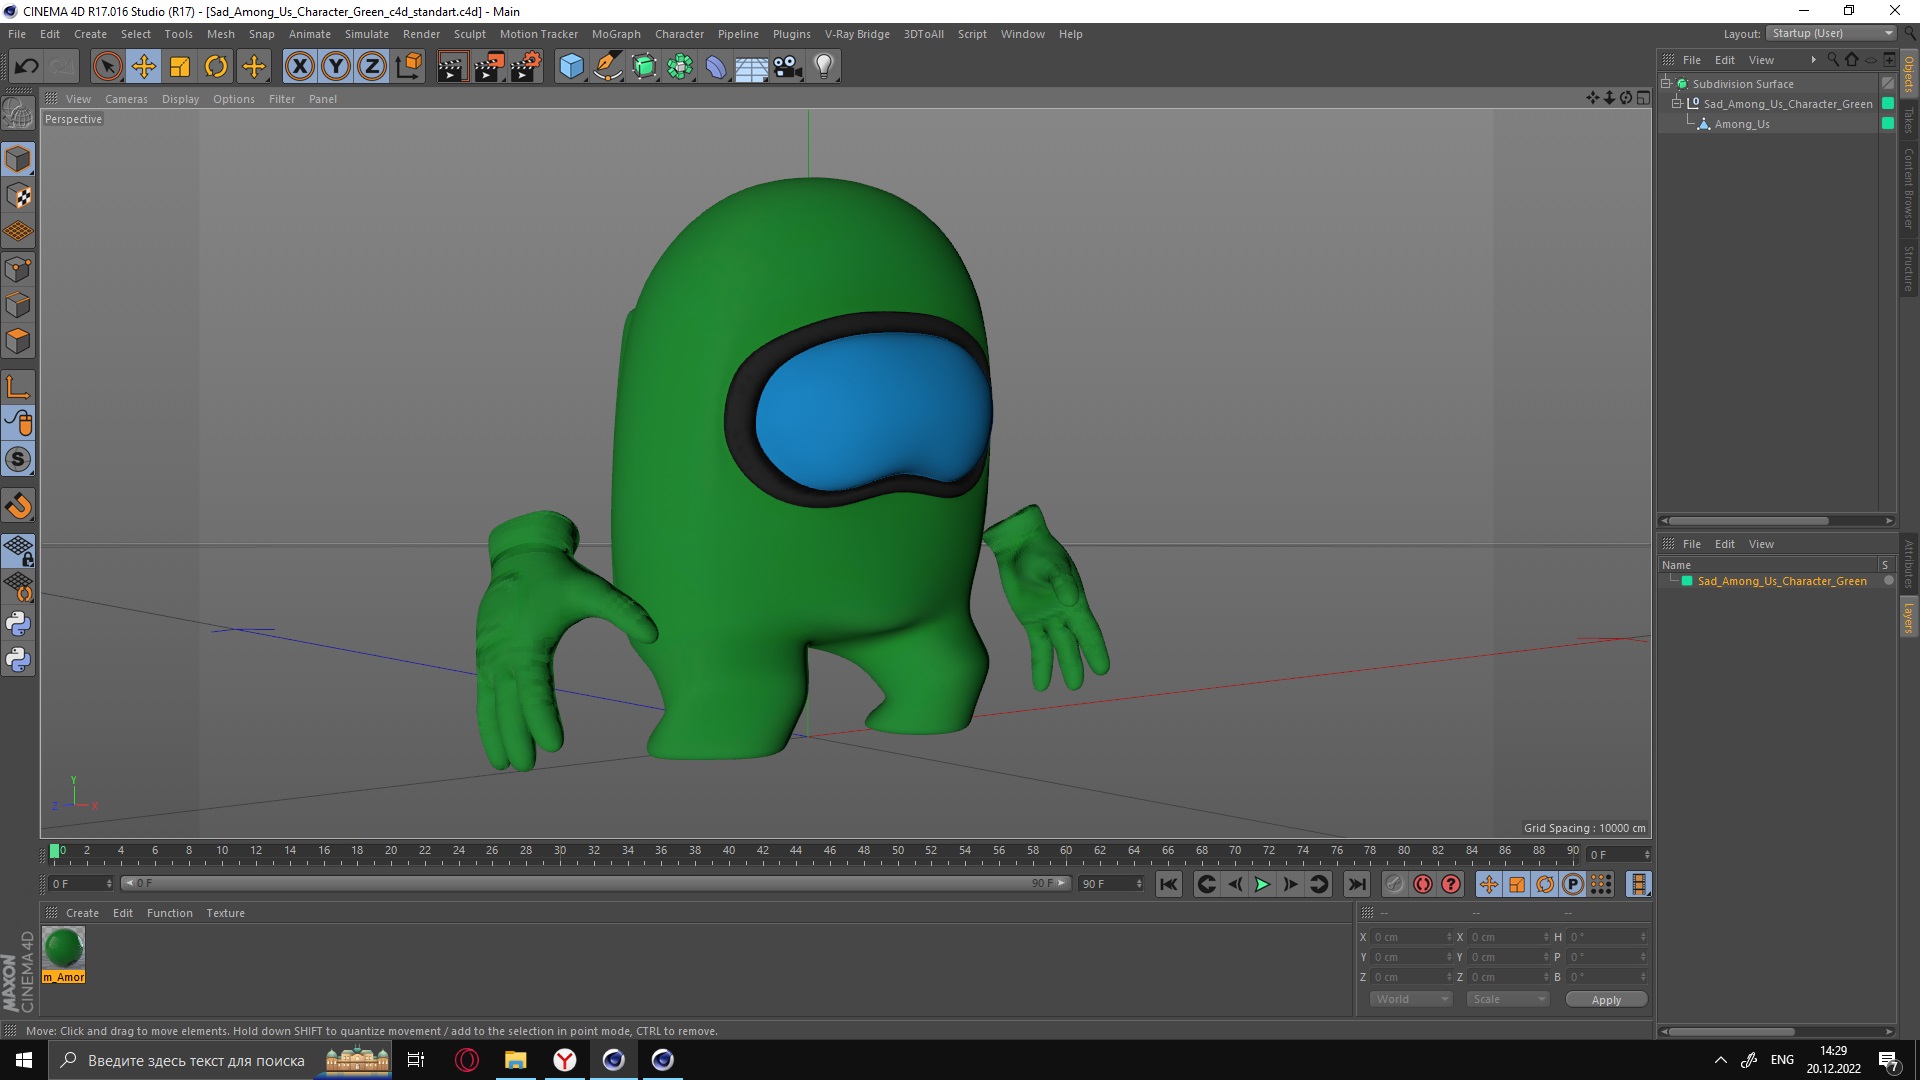Image resolution: width=1920 pixels, height=1080 pixels.
Task: Open the World coordinate dropdown
Action: [x=1410, y=999]
